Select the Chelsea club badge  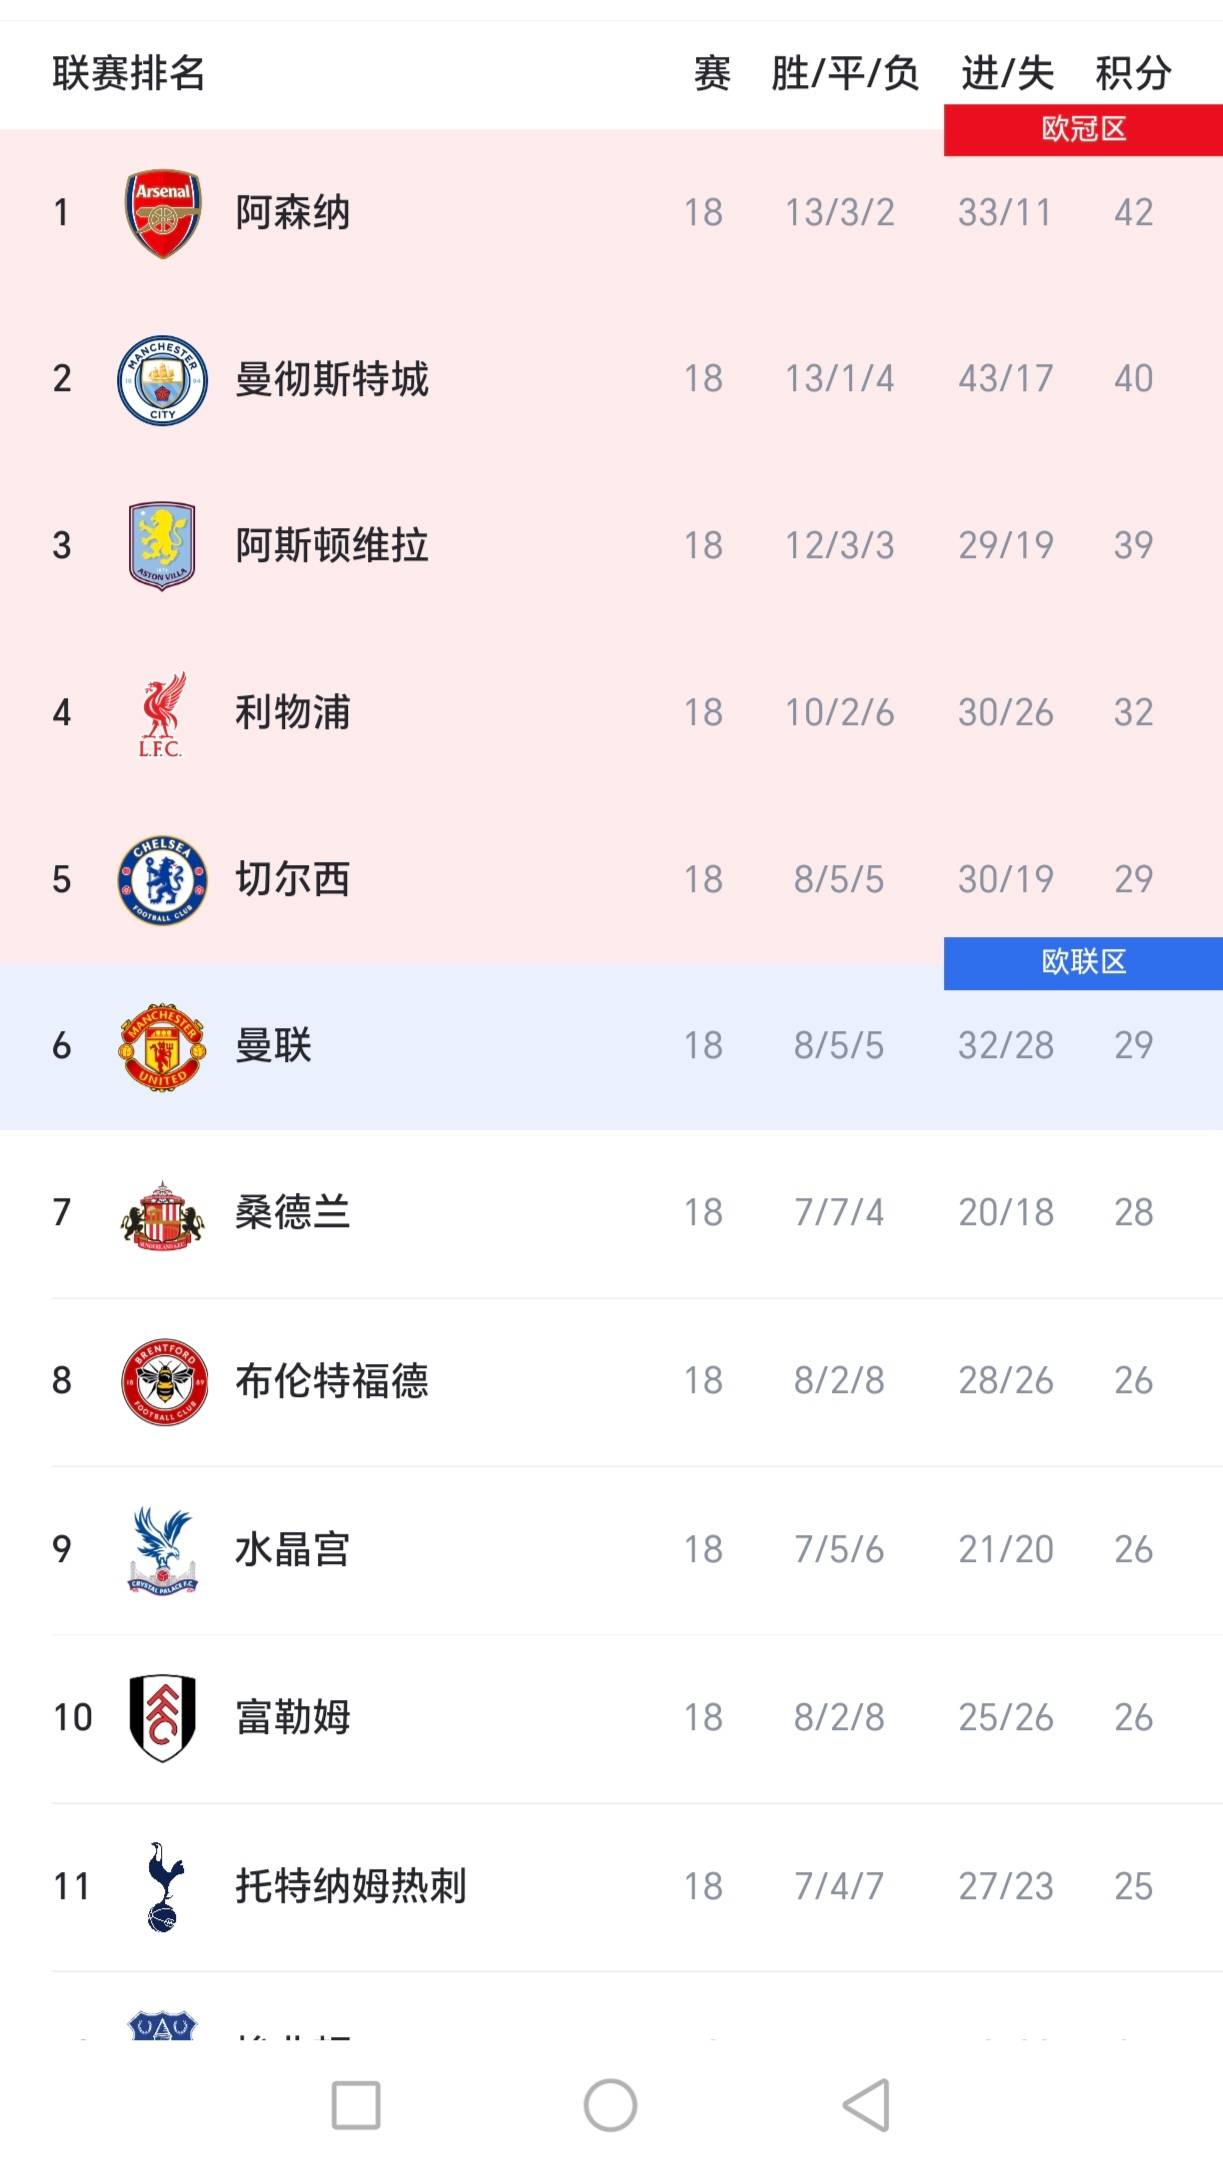tap(163, 880)
